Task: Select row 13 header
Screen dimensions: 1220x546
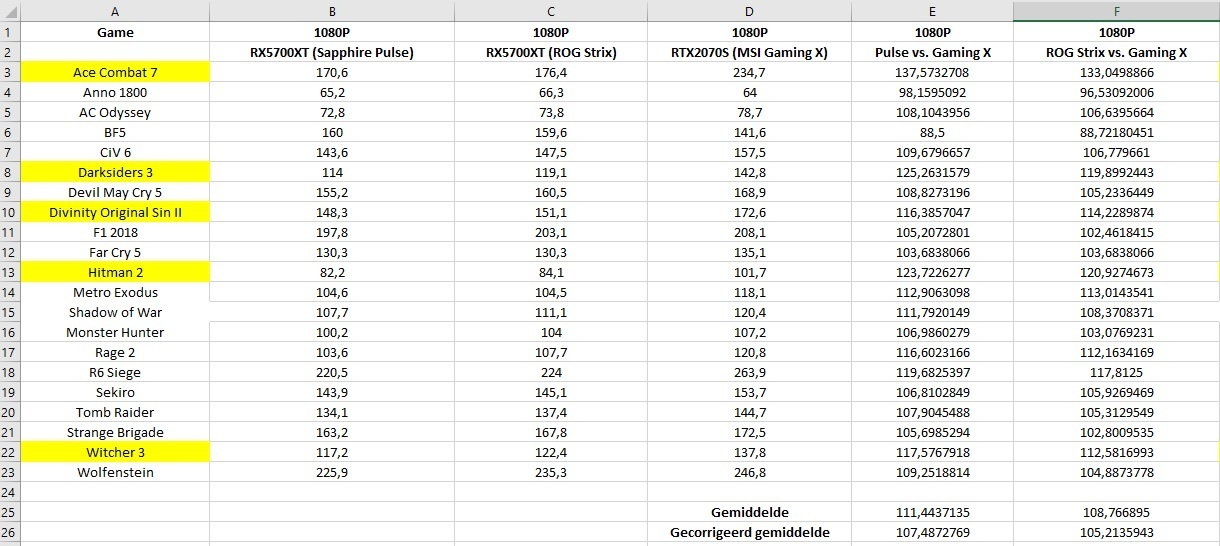Action: 10,272
